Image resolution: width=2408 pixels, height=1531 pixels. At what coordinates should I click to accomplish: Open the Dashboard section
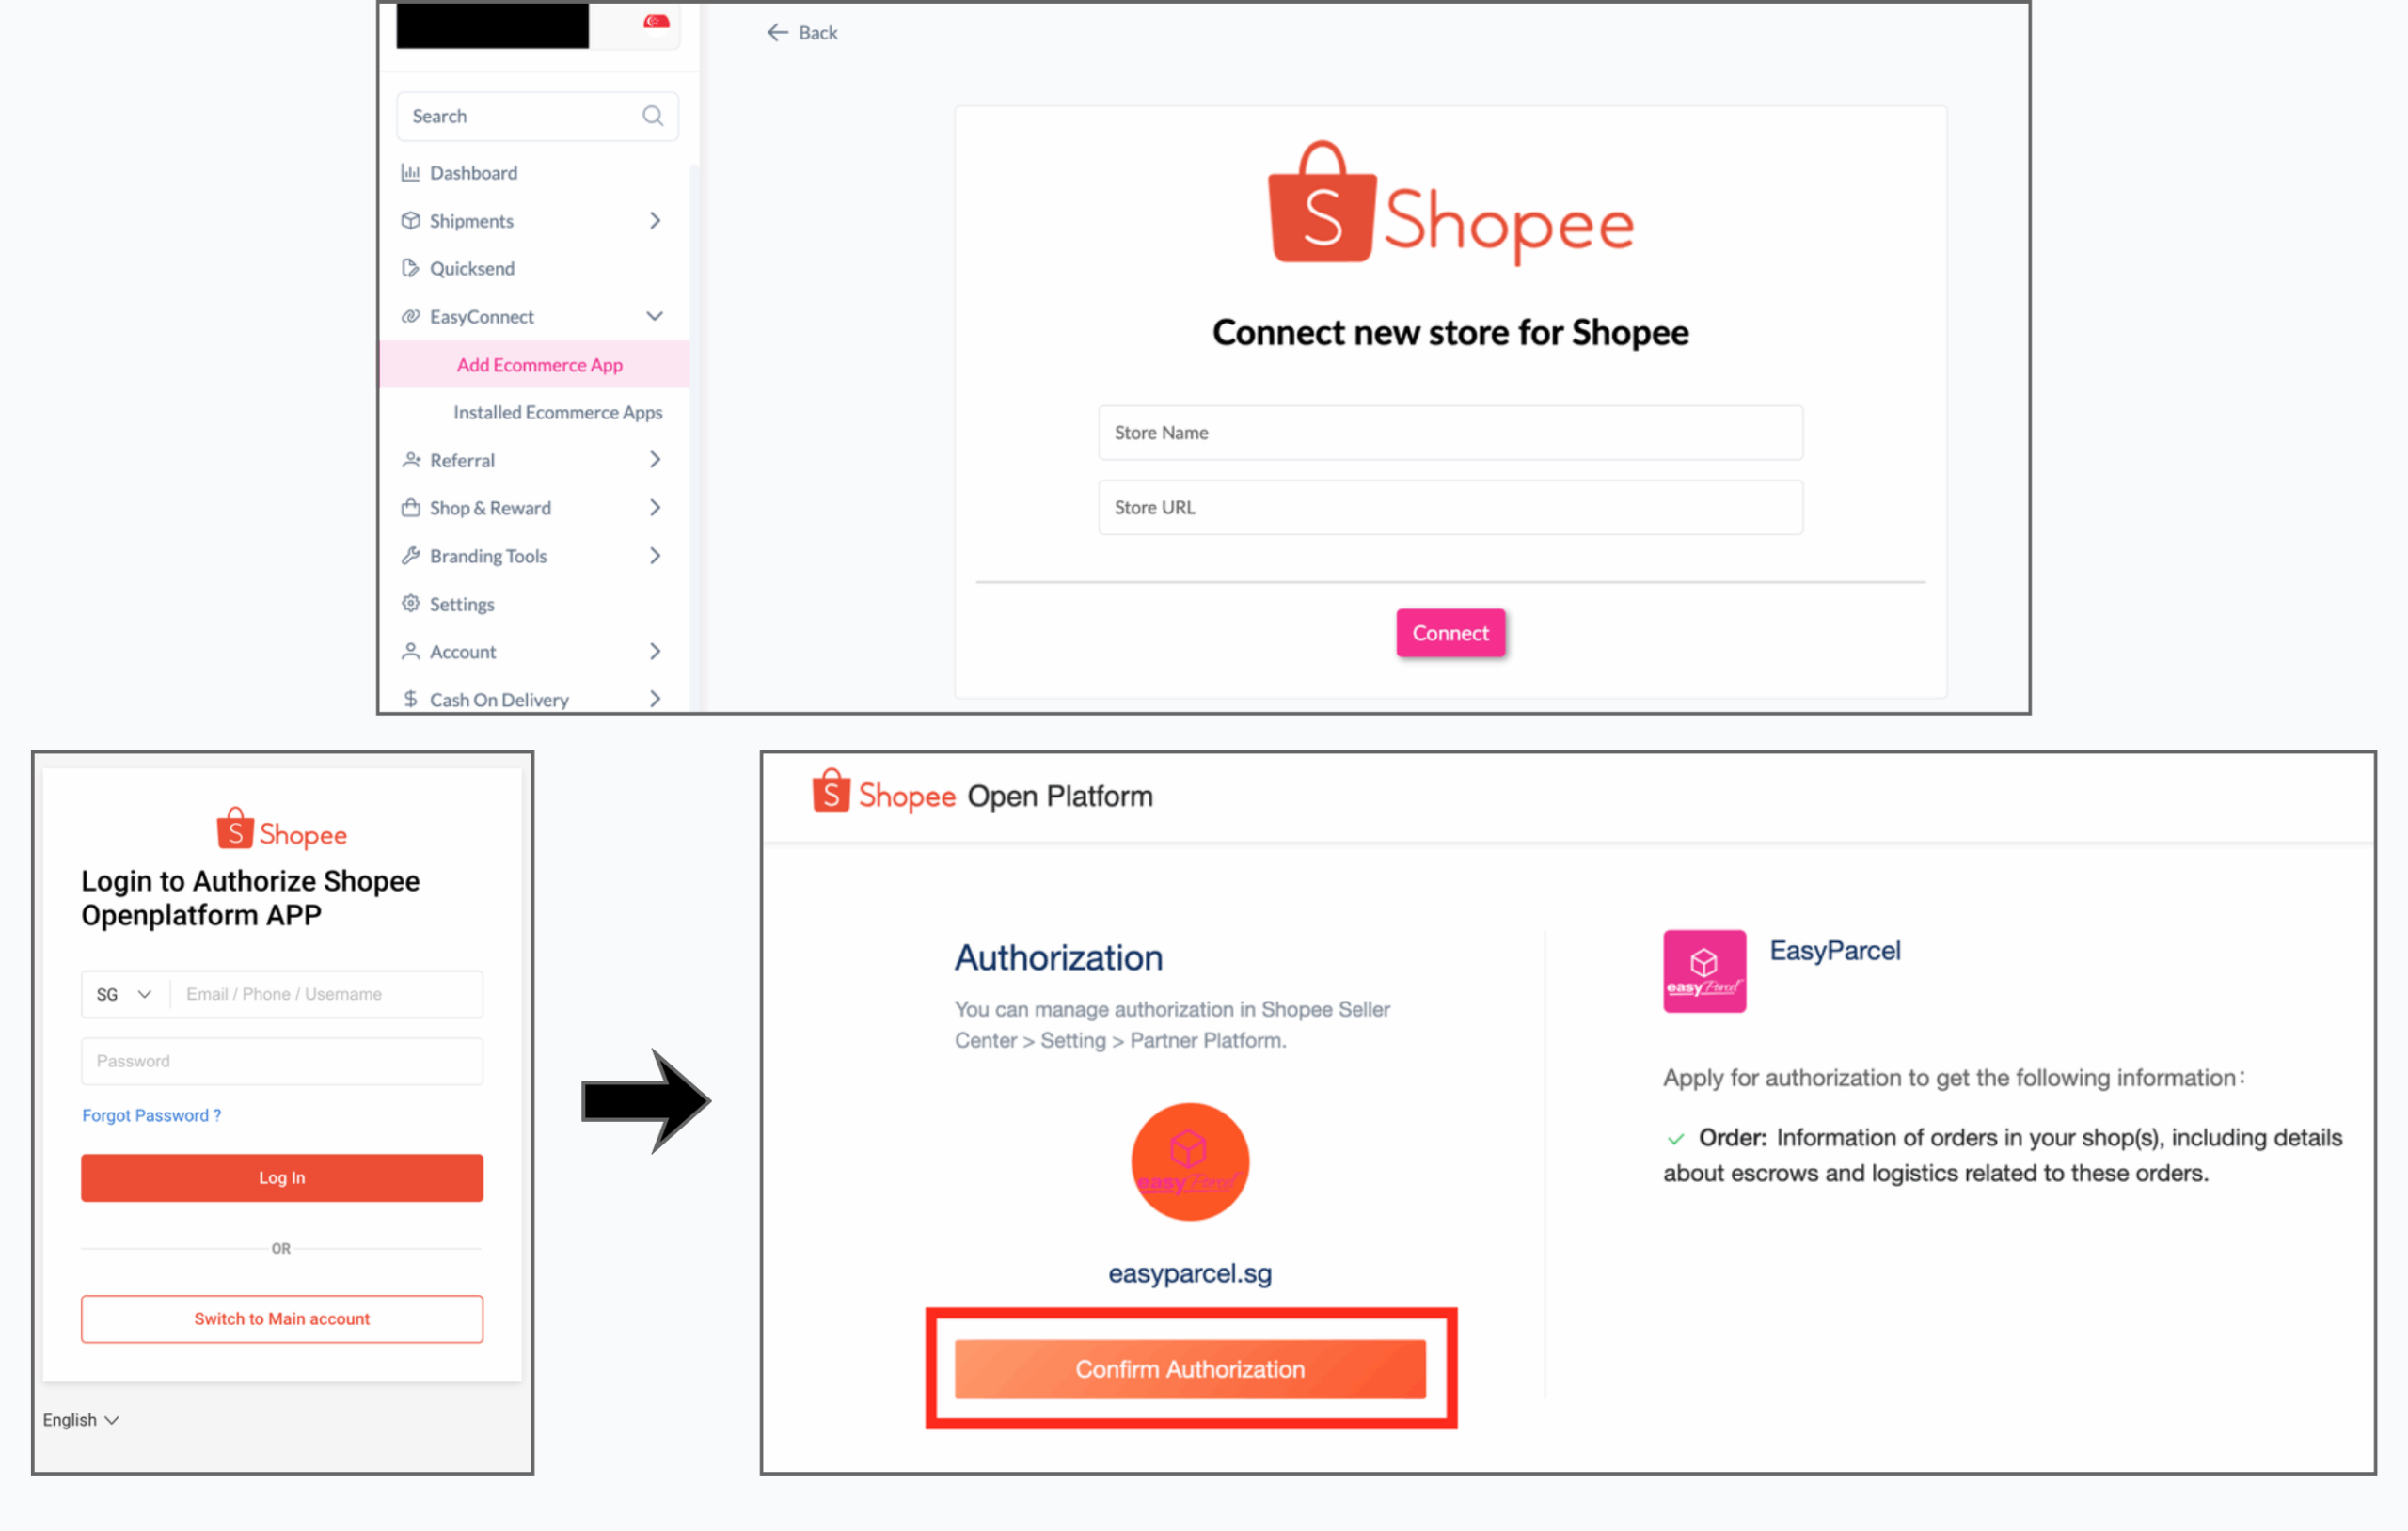[472, 172]
